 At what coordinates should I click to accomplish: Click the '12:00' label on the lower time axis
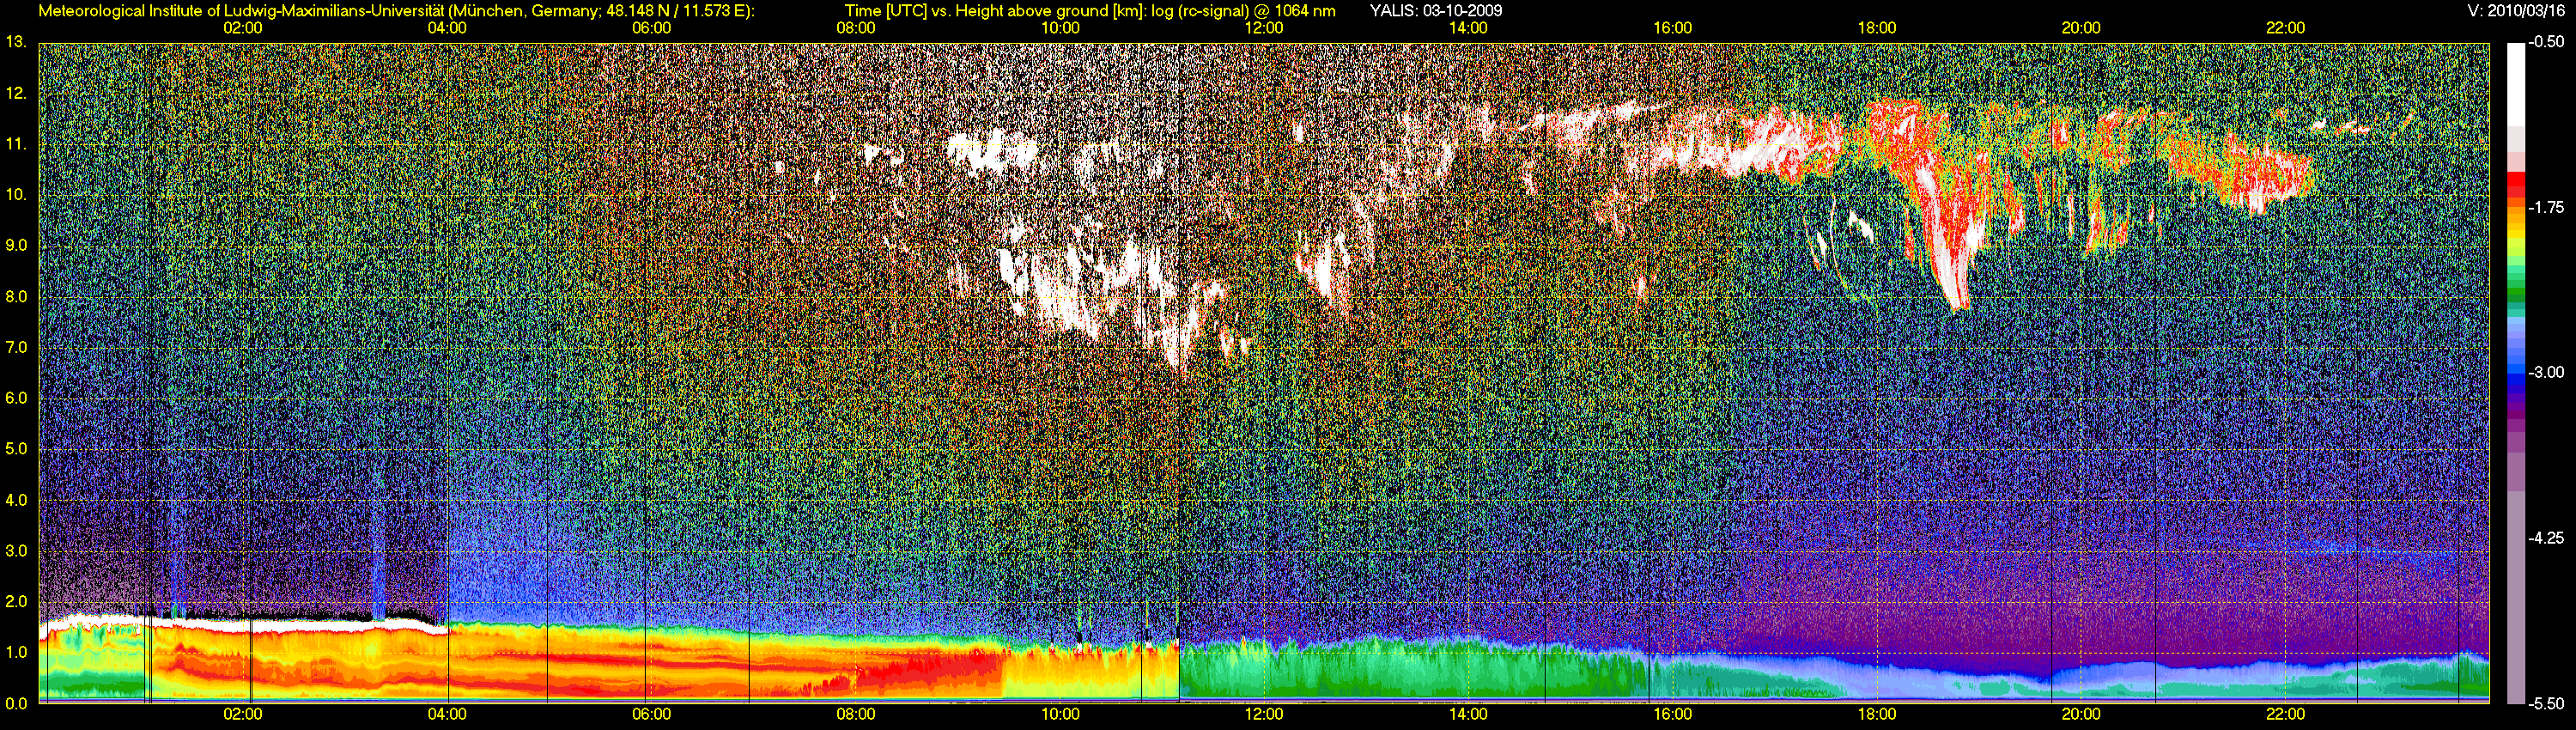coord(1264,714)
